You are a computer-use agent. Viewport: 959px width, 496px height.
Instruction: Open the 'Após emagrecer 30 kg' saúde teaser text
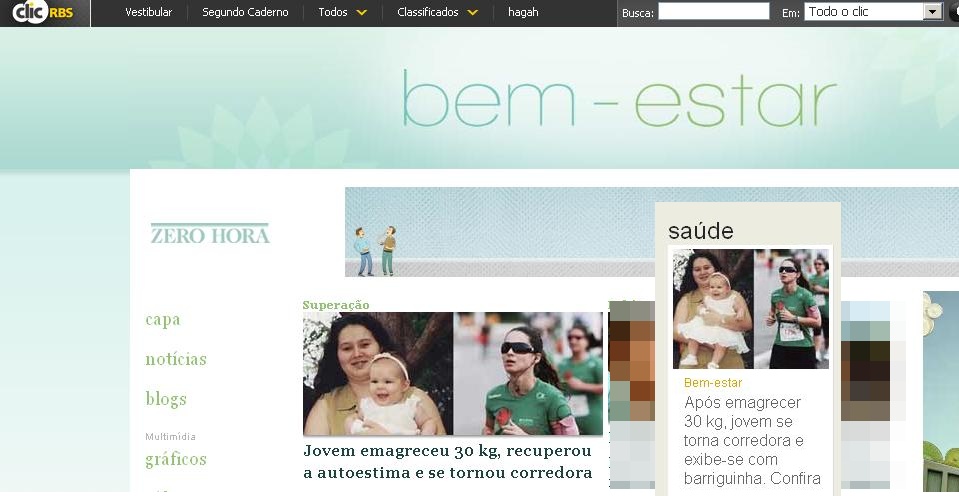(x=752, y=440)
